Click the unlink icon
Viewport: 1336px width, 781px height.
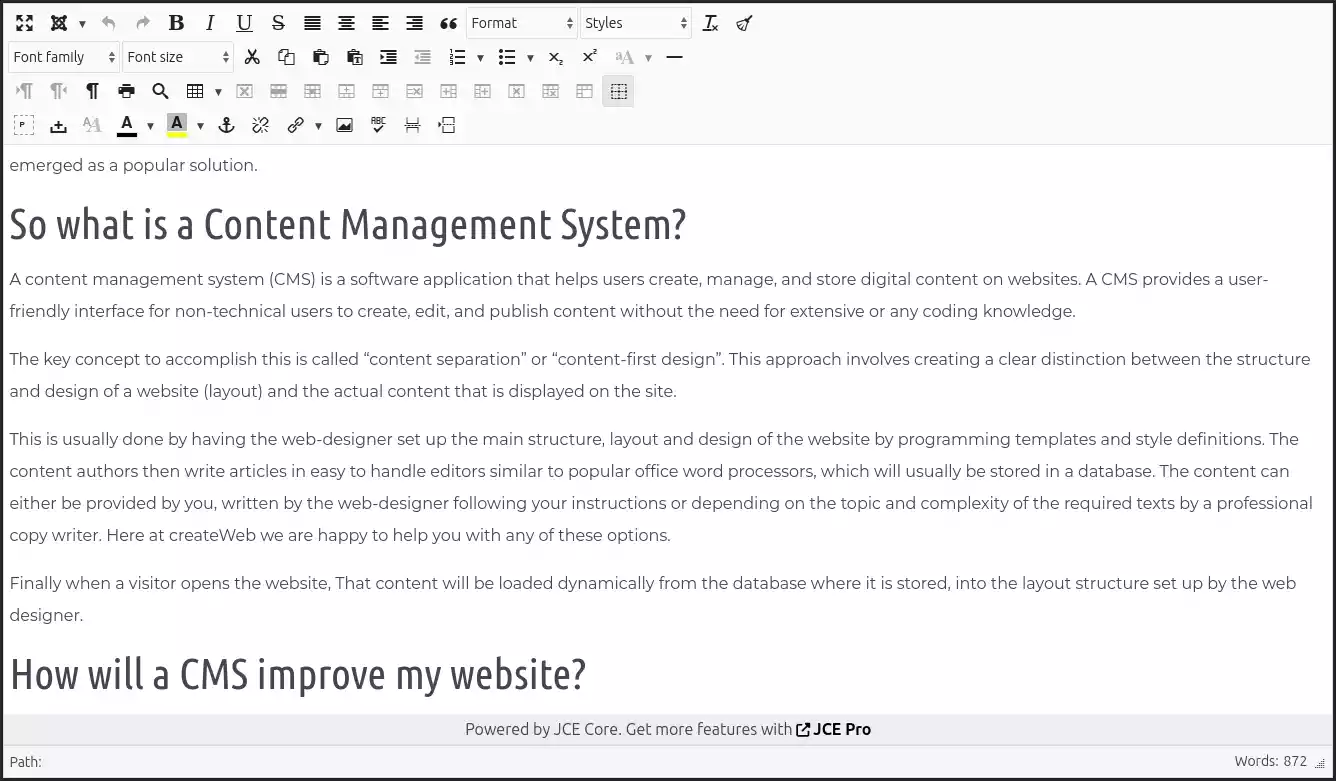pos(260,125)
